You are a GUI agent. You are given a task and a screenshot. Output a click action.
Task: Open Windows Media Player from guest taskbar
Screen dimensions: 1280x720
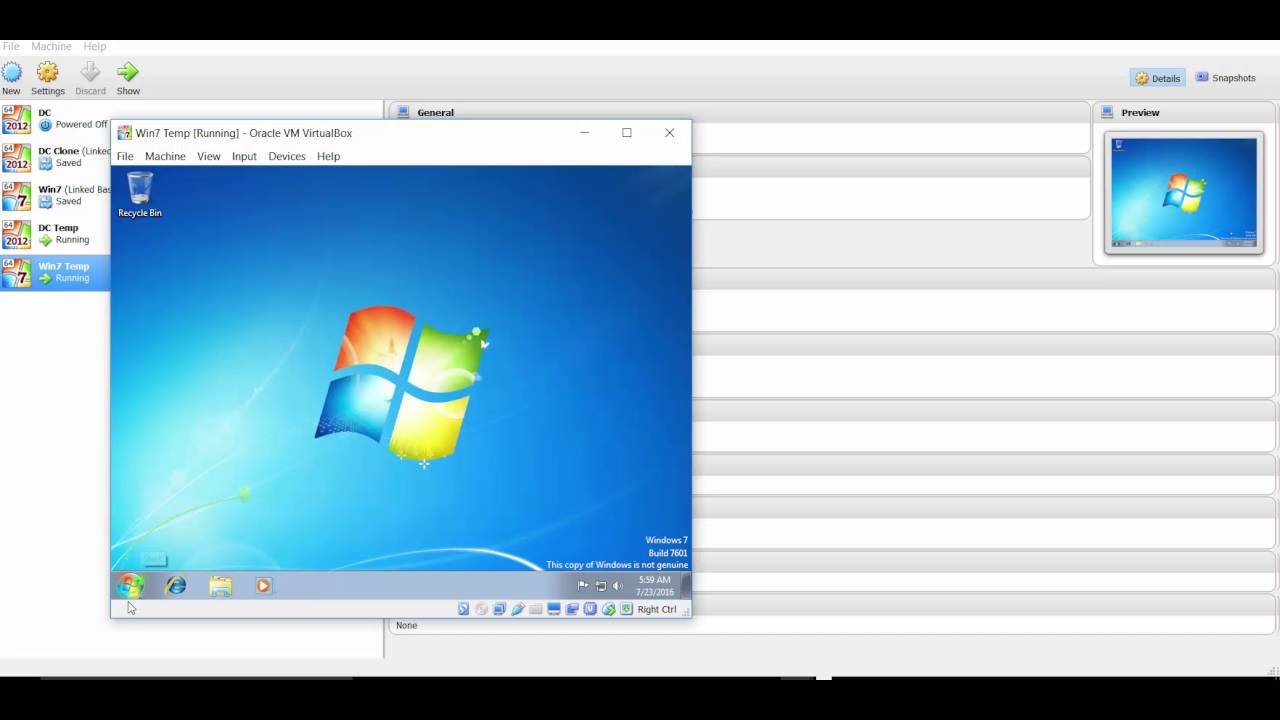[263, 586]
